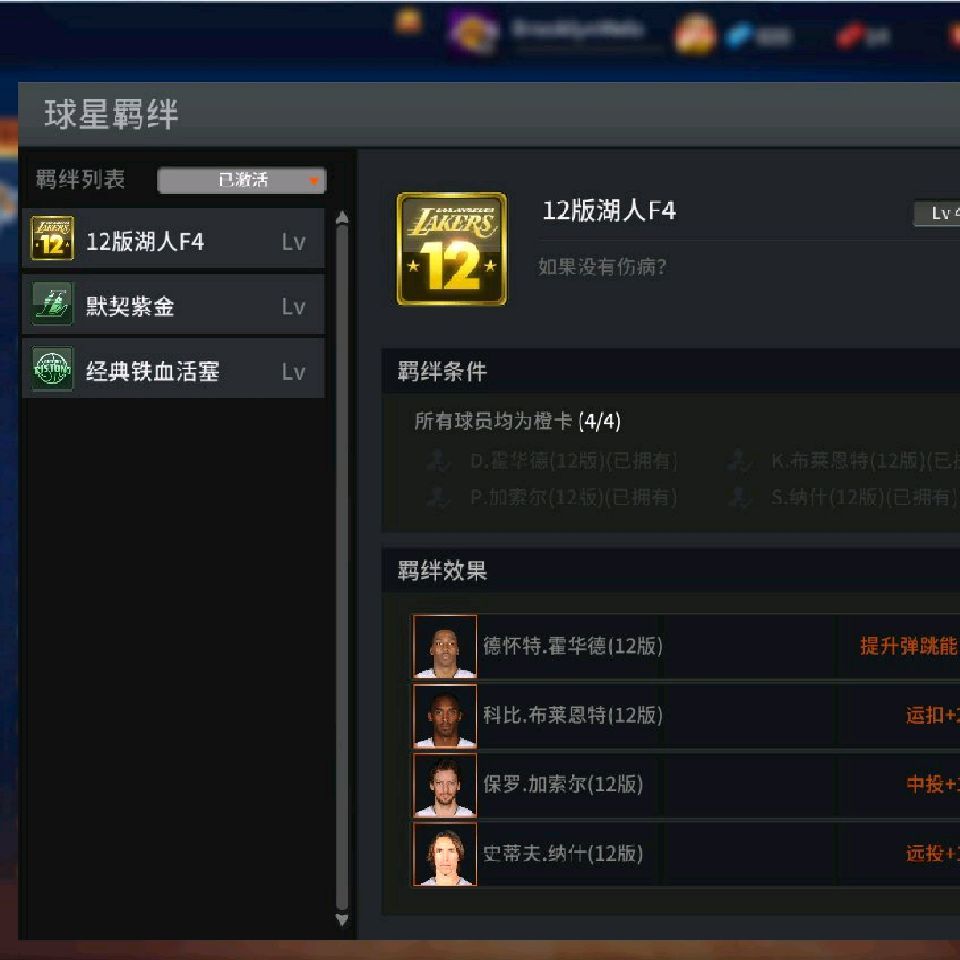Open the 已激活 filter dropdown
Image resolution: width=960 pixels, height=960 pixels.
(242, 180)
